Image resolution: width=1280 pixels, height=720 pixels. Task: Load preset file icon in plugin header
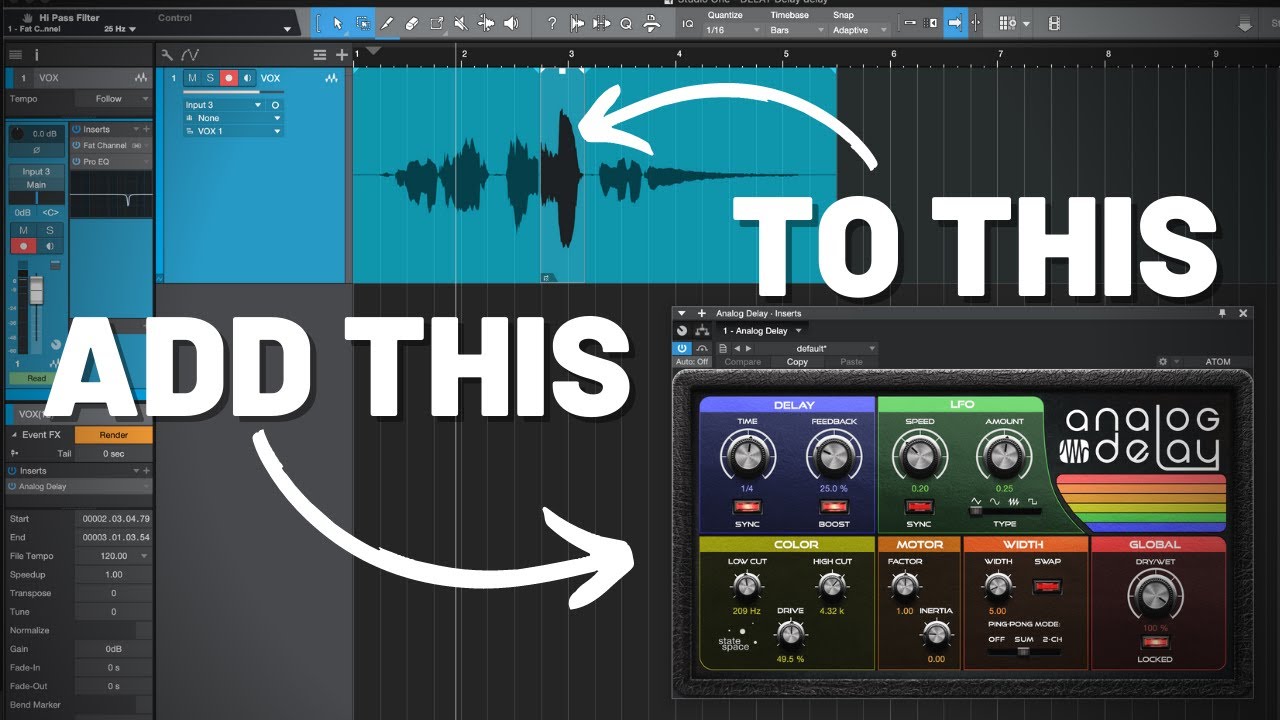(723, 348)
